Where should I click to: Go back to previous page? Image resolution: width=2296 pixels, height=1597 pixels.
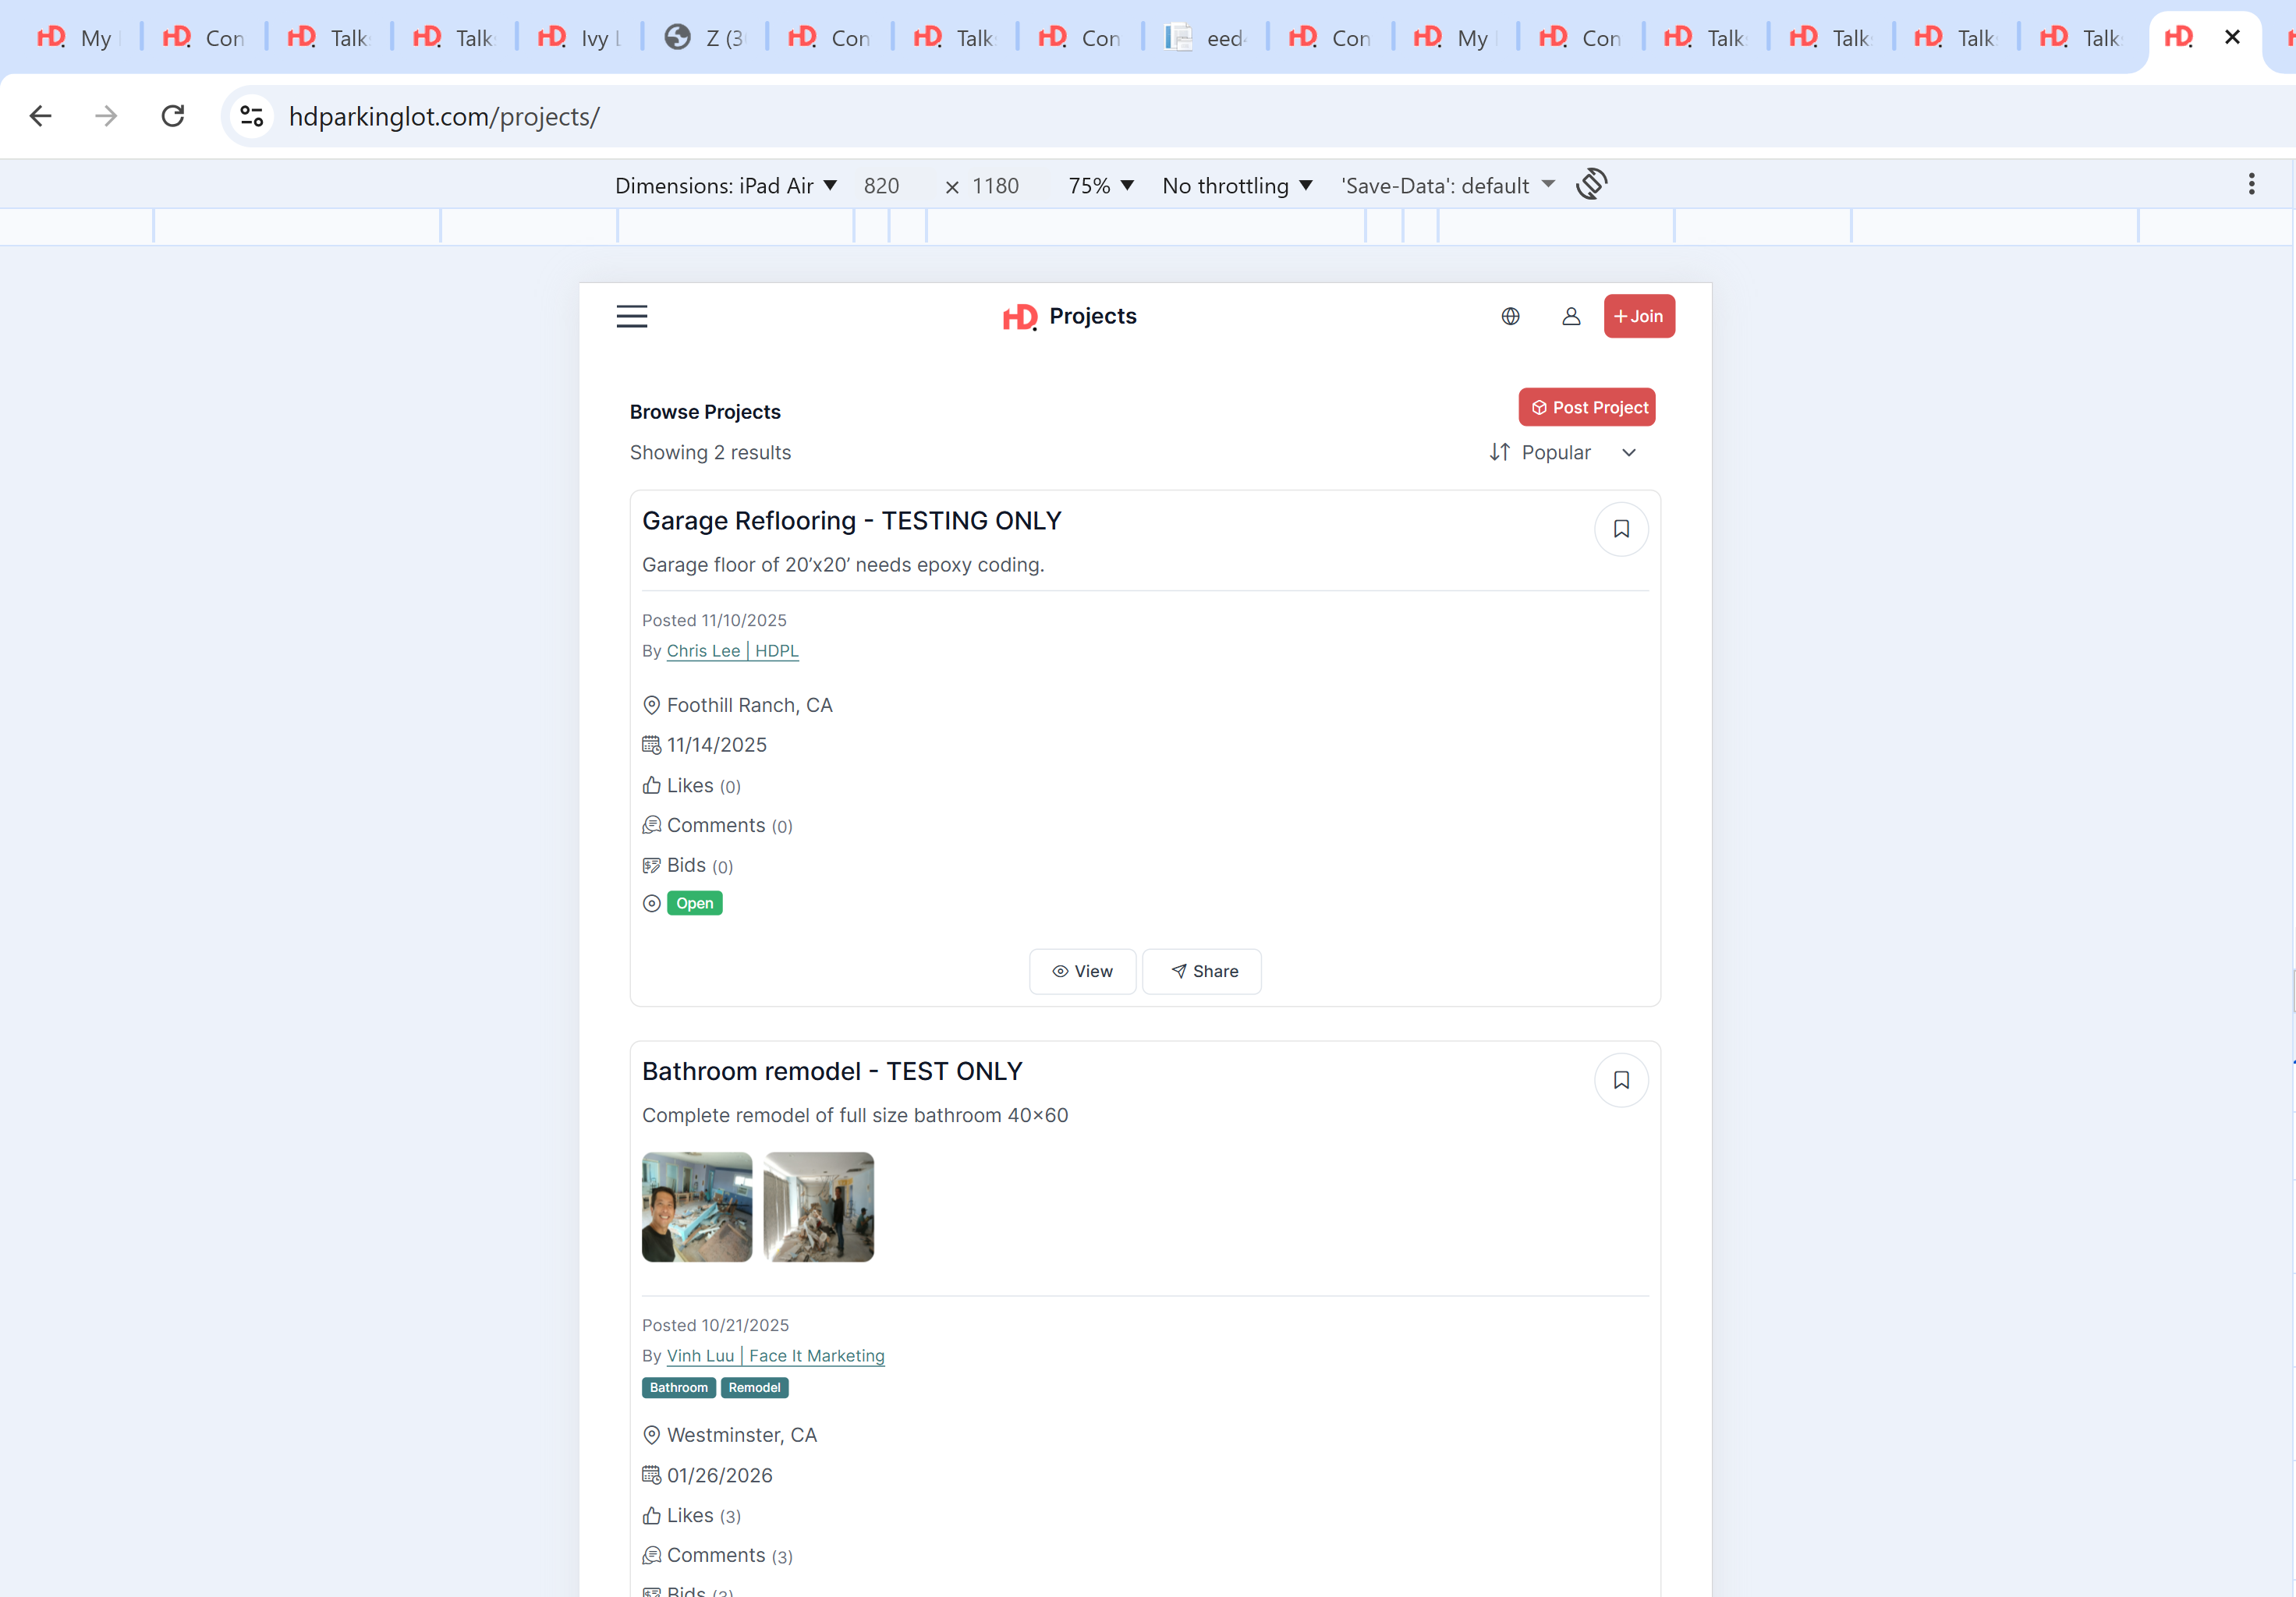coord(41,117)
